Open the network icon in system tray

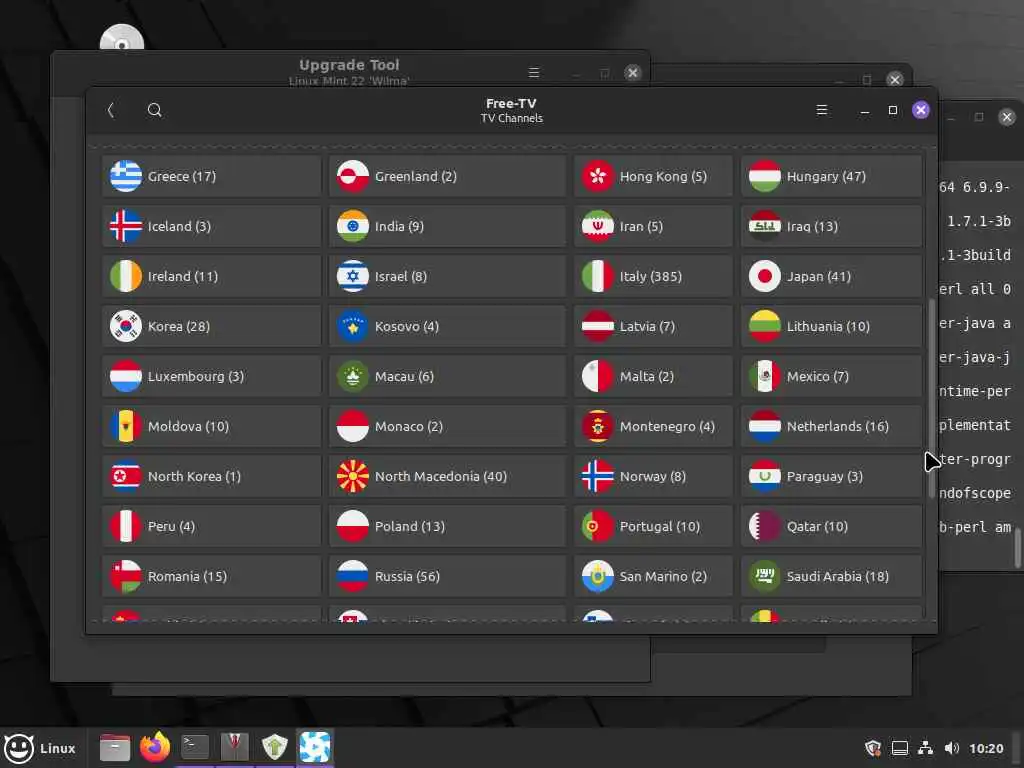[x=925, y=748]
